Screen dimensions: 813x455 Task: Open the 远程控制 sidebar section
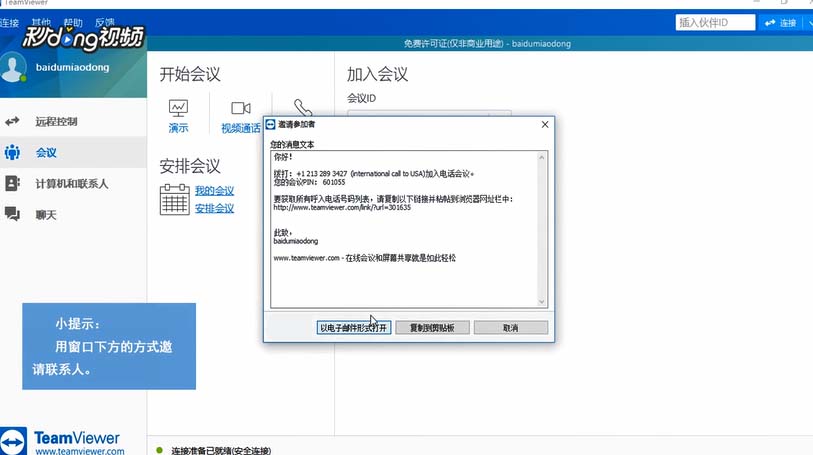57,121
